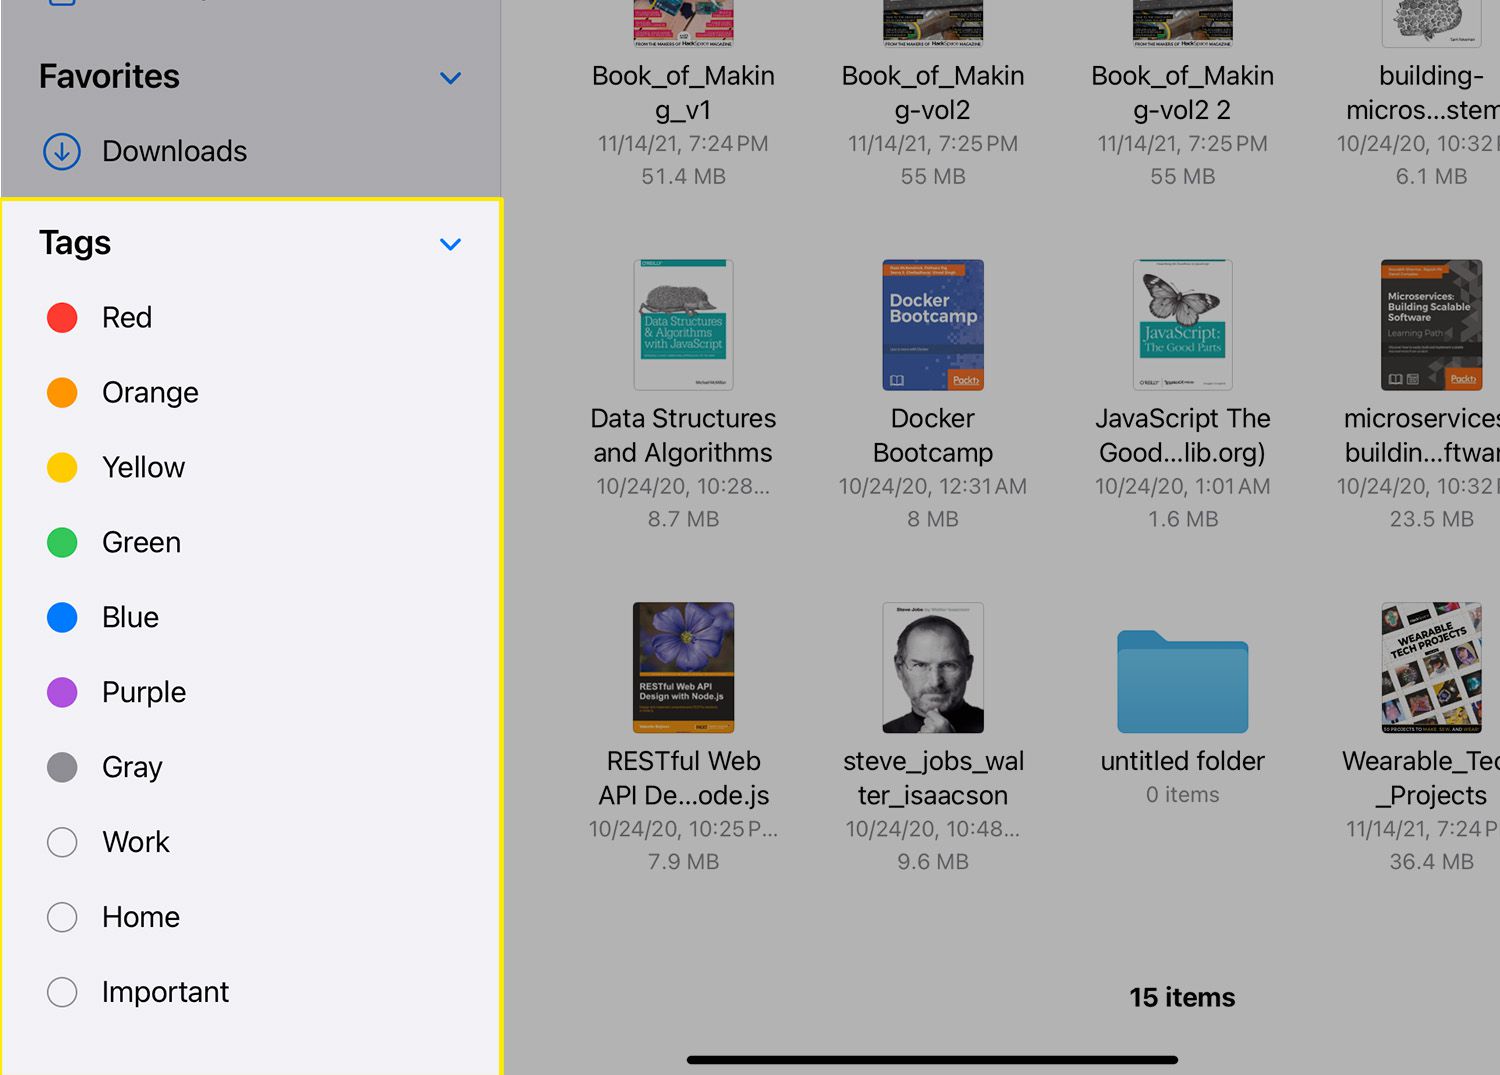Collapse the Tags section chevron
Viewport: 1500px width, 1075px height.
(450, 244)
